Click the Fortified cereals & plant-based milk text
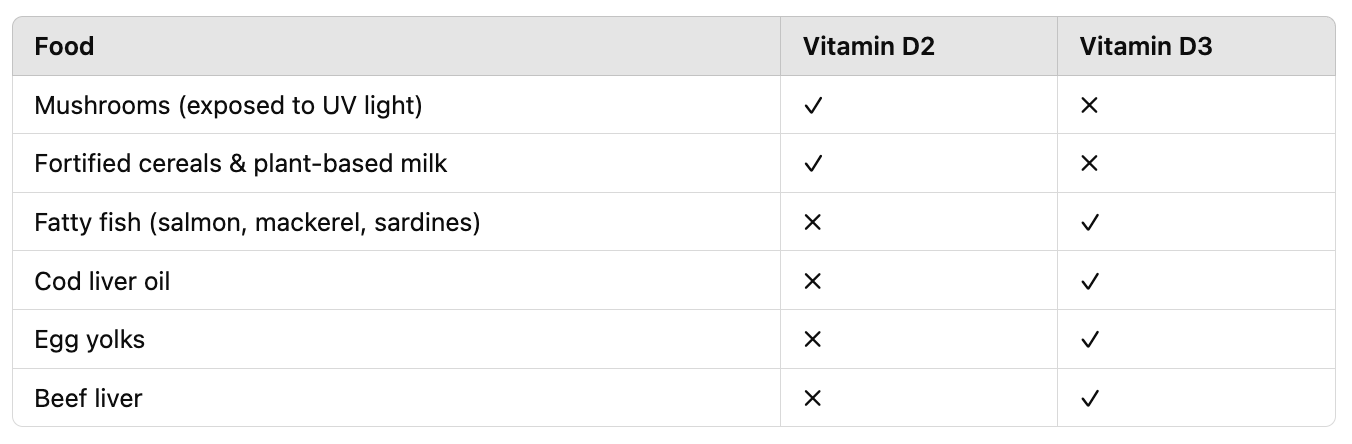The height and width of the screenshot is (444, 1352). (x=241, y=163)
